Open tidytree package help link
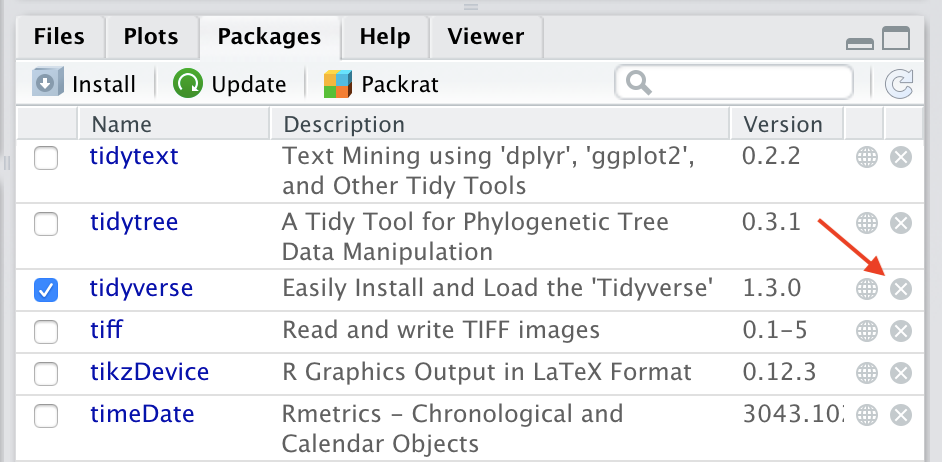This screenshot has height=462, width=942. (x=134, y=222)
